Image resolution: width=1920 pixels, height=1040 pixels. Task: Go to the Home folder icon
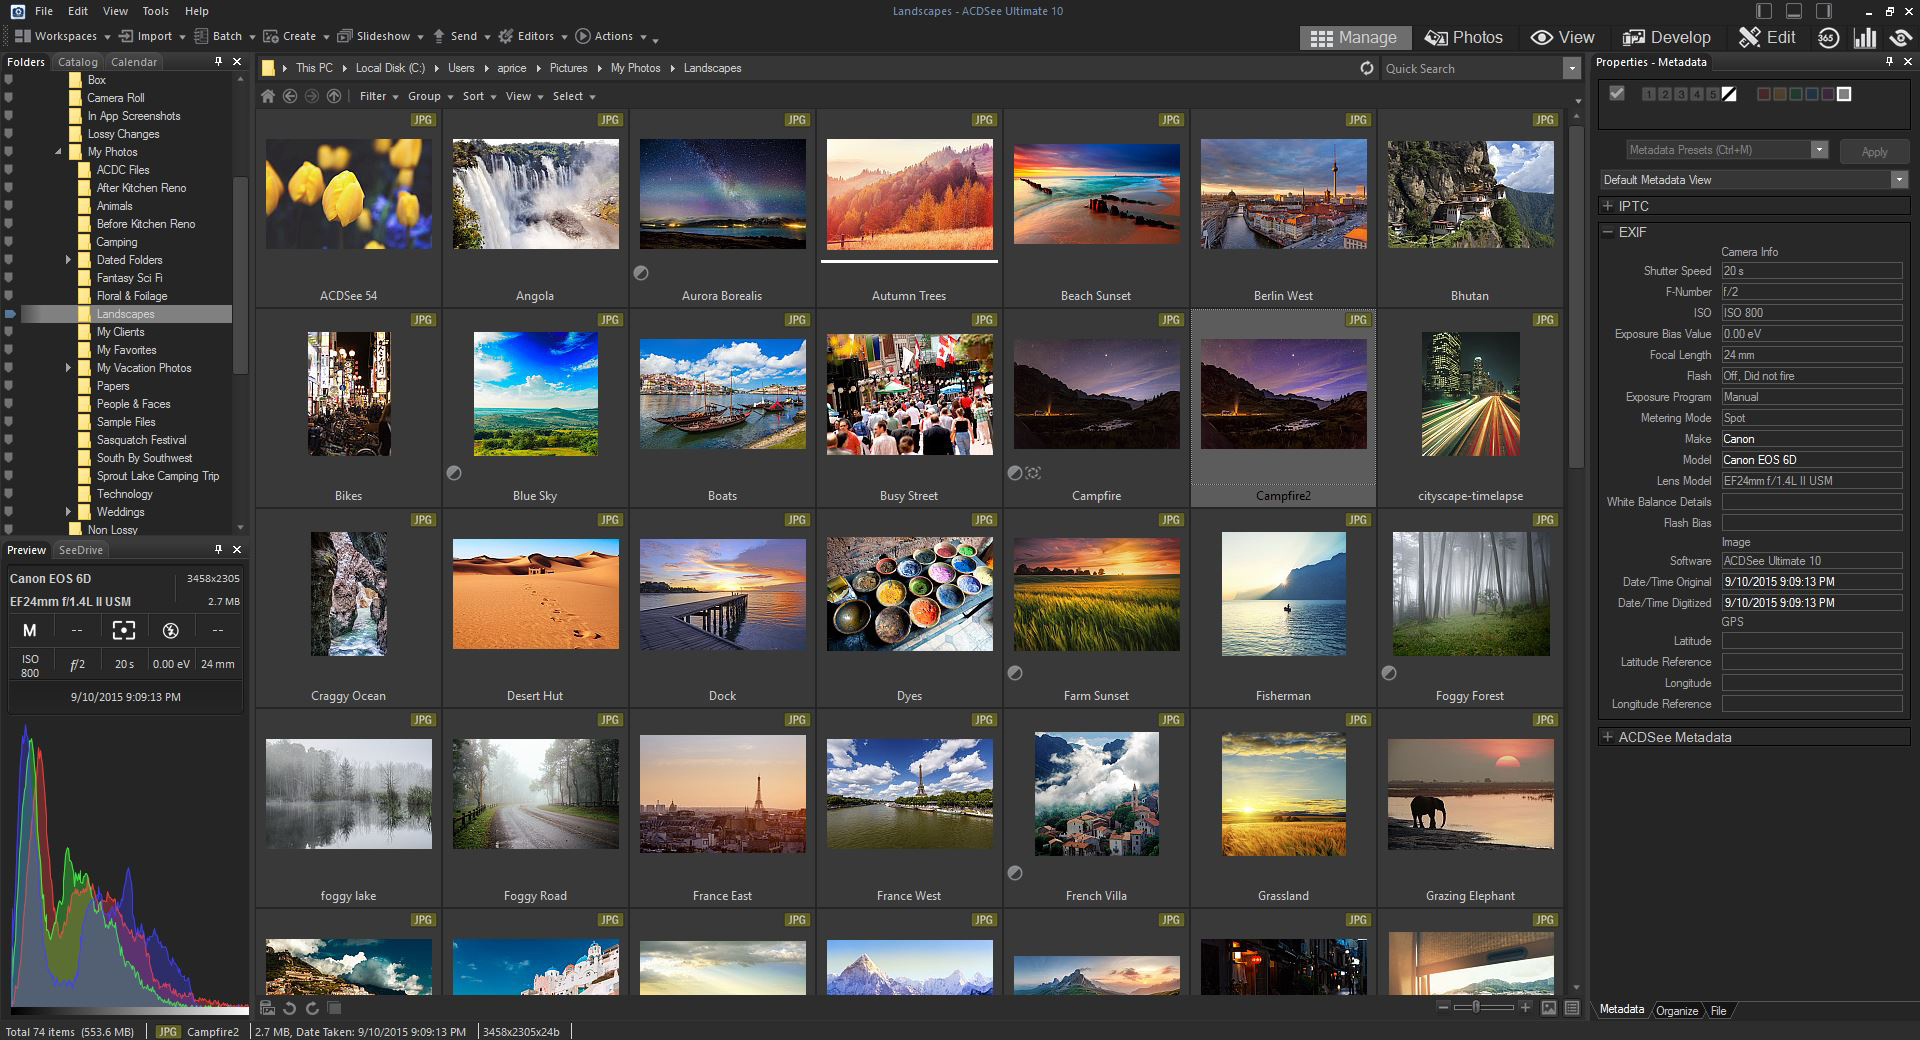tap(267, 96)
